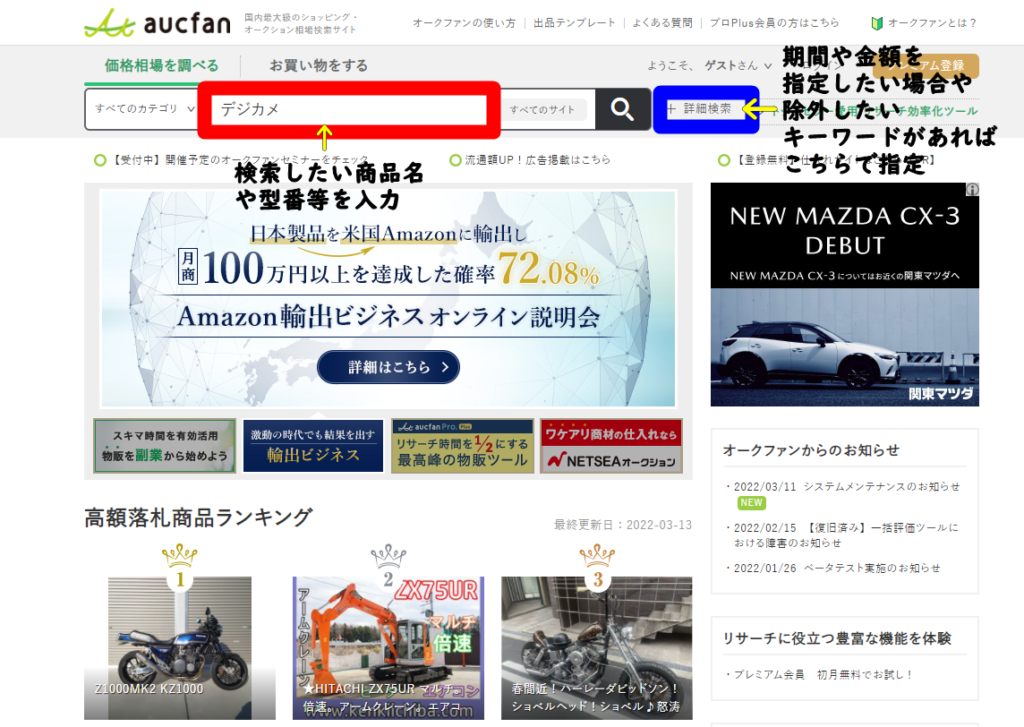Click the リサーチに役立つ豊富な機能を体験 heading

point(837,638)
